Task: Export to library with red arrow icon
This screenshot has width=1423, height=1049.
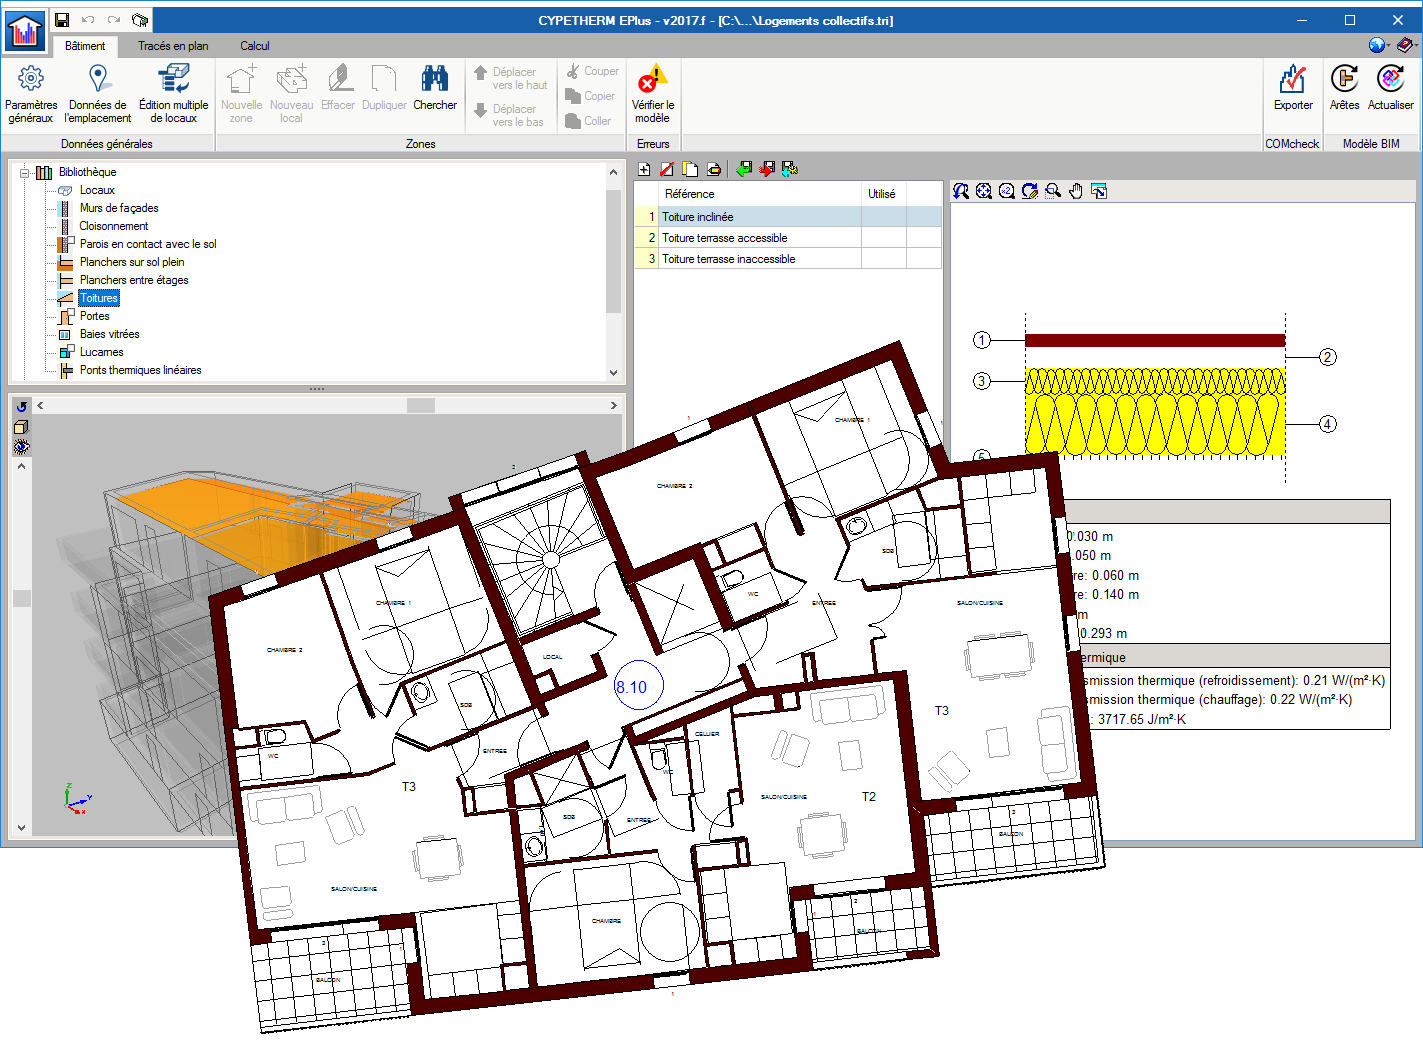Action: pos(767,169)
